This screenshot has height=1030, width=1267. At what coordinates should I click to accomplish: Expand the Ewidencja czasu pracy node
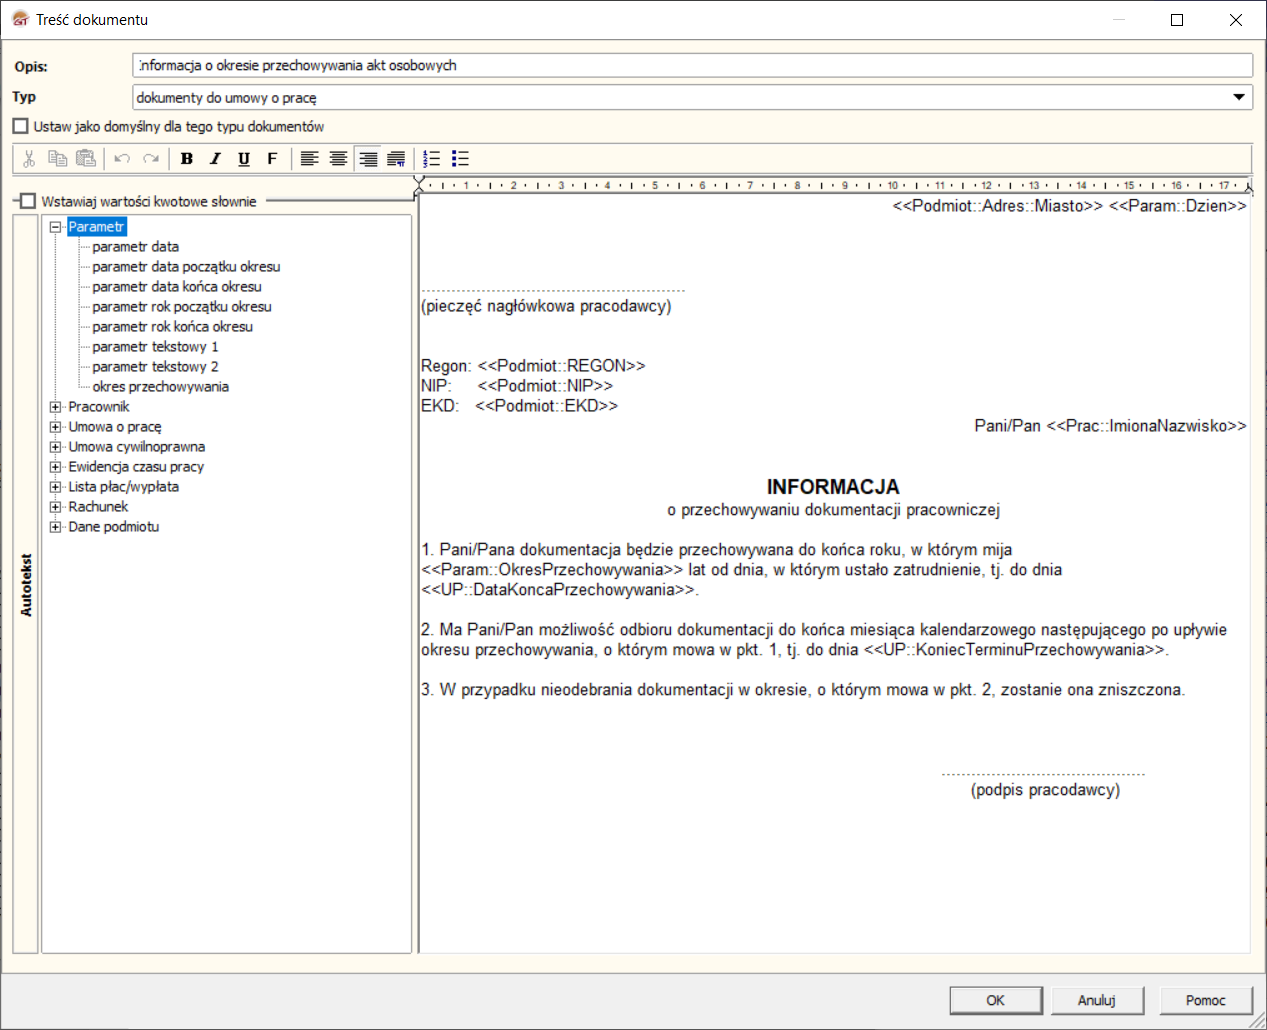pos(56,467)
